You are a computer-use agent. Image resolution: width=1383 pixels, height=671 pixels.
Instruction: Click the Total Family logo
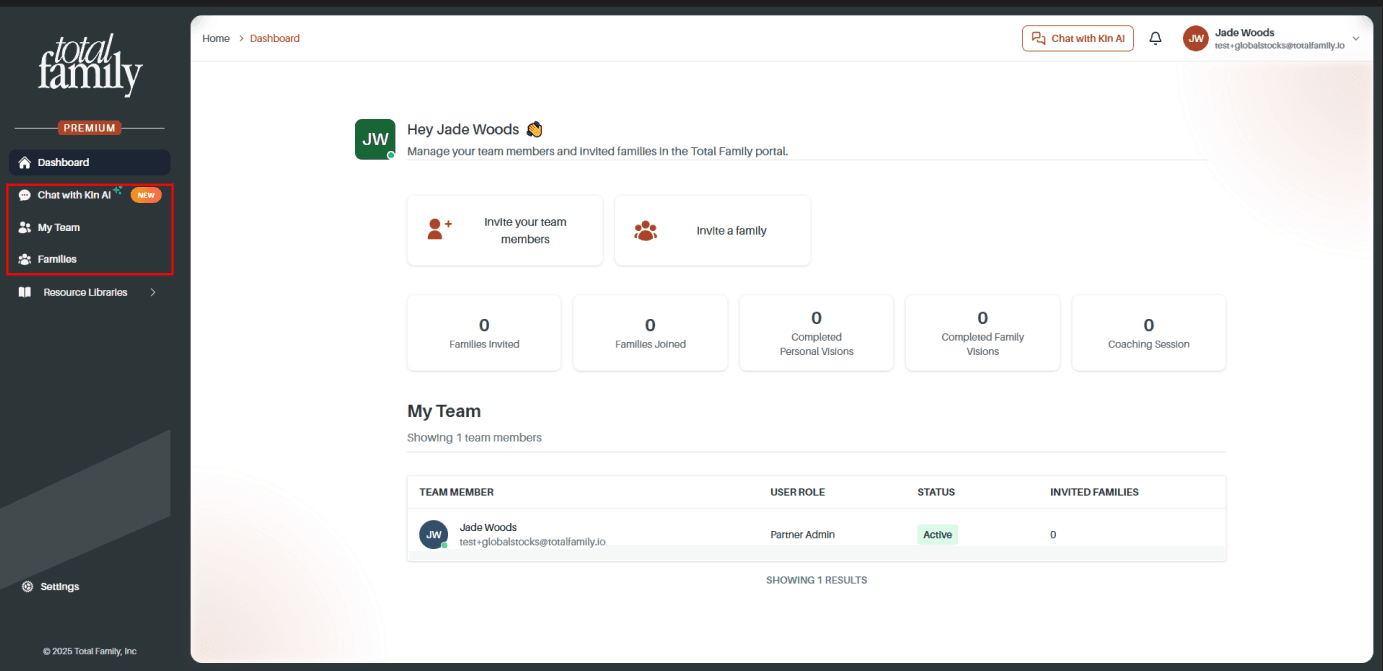pyautogui.click(x=90, y=65)
